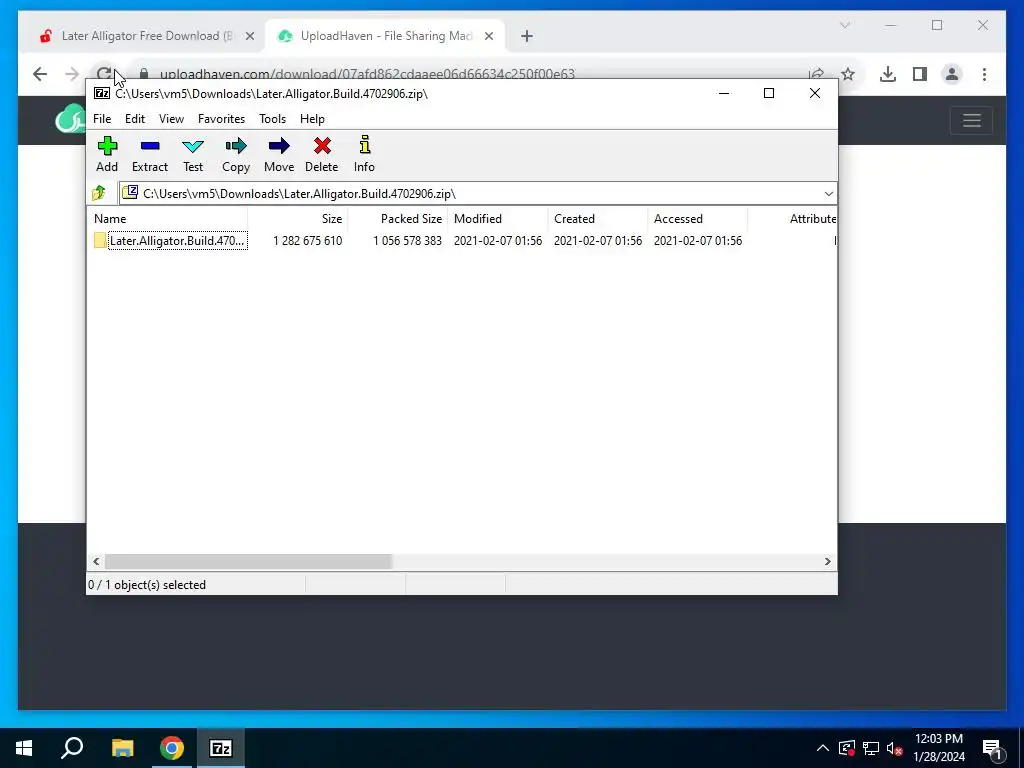Open a new Chrome tab

pos(527,37)
